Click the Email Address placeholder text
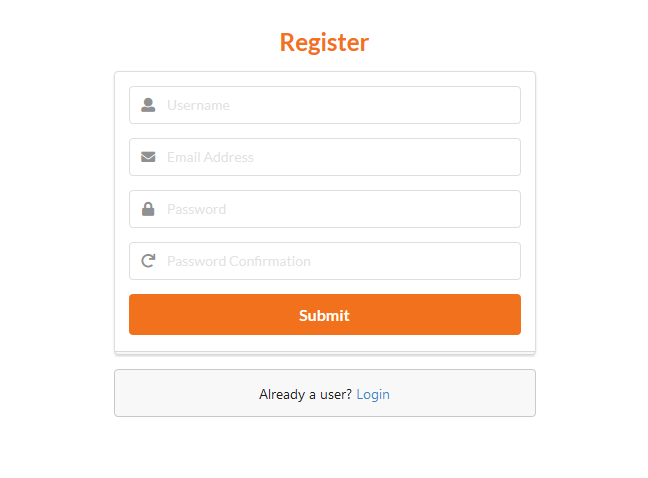 (210, 157)
